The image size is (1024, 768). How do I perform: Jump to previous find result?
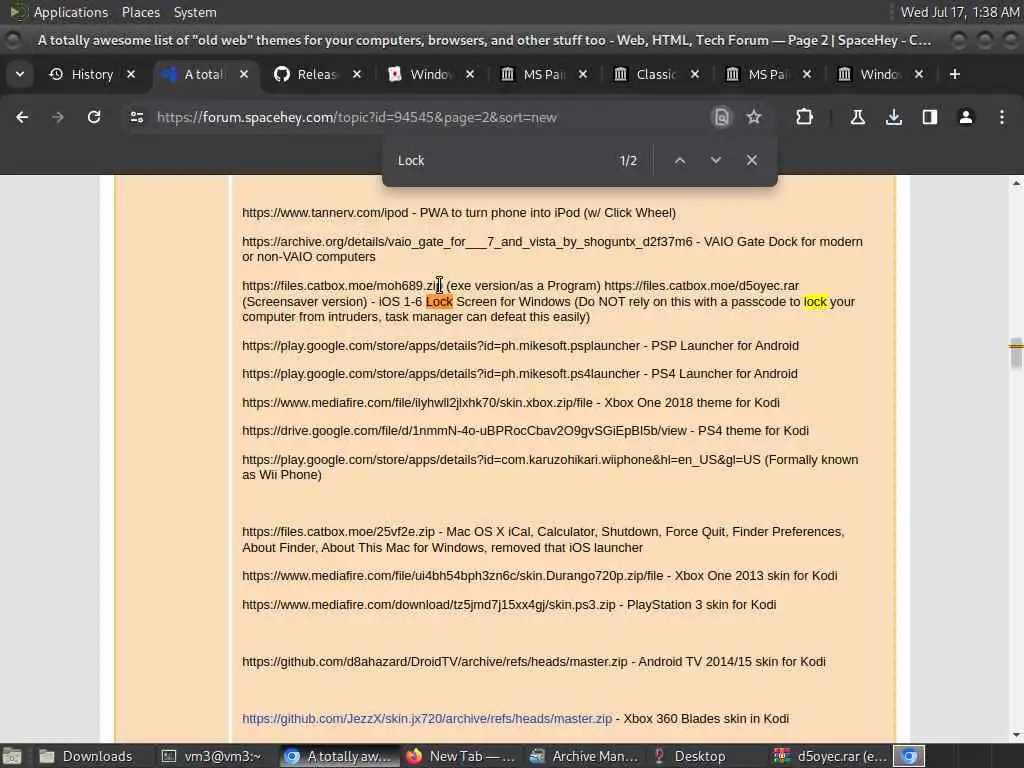pyautogui.click(x=680, y=160)
